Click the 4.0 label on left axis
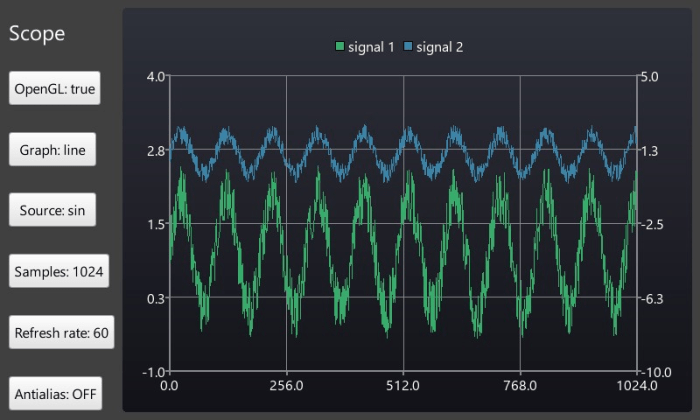This screenshot has width=700, height=420. pyautogui.click(x=155, y=77)
